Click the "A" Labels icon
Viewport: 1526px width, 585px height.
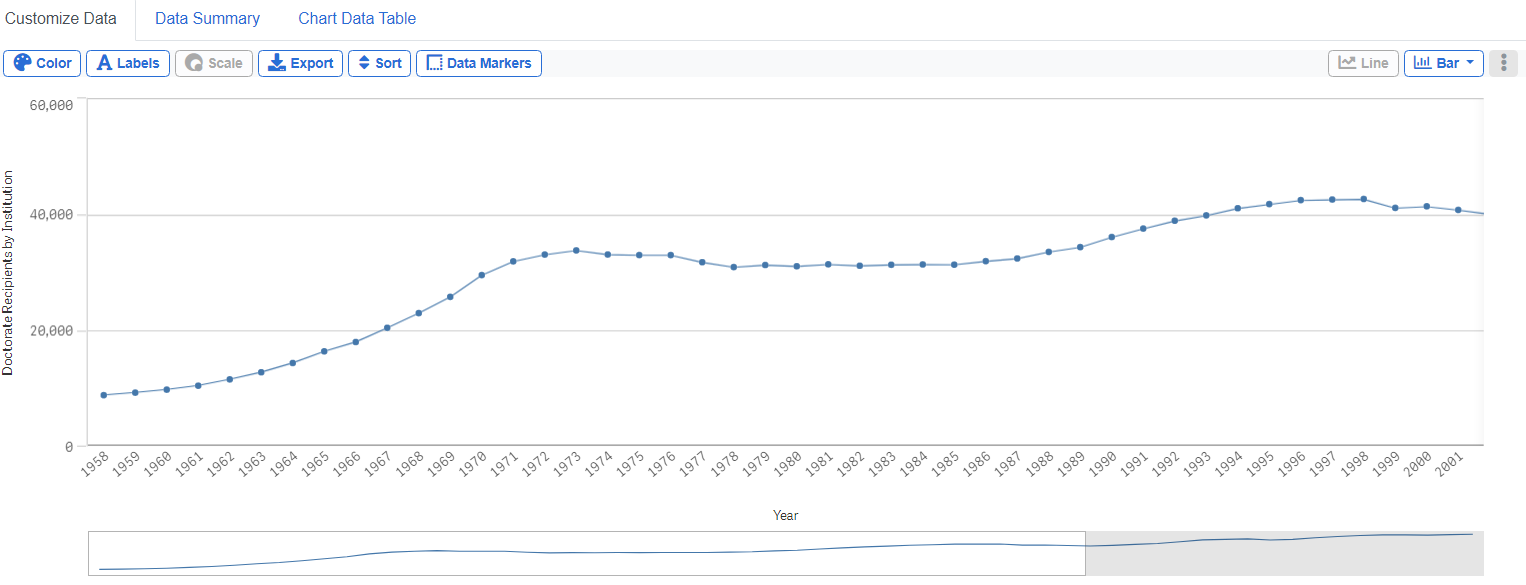coord(104,63)
